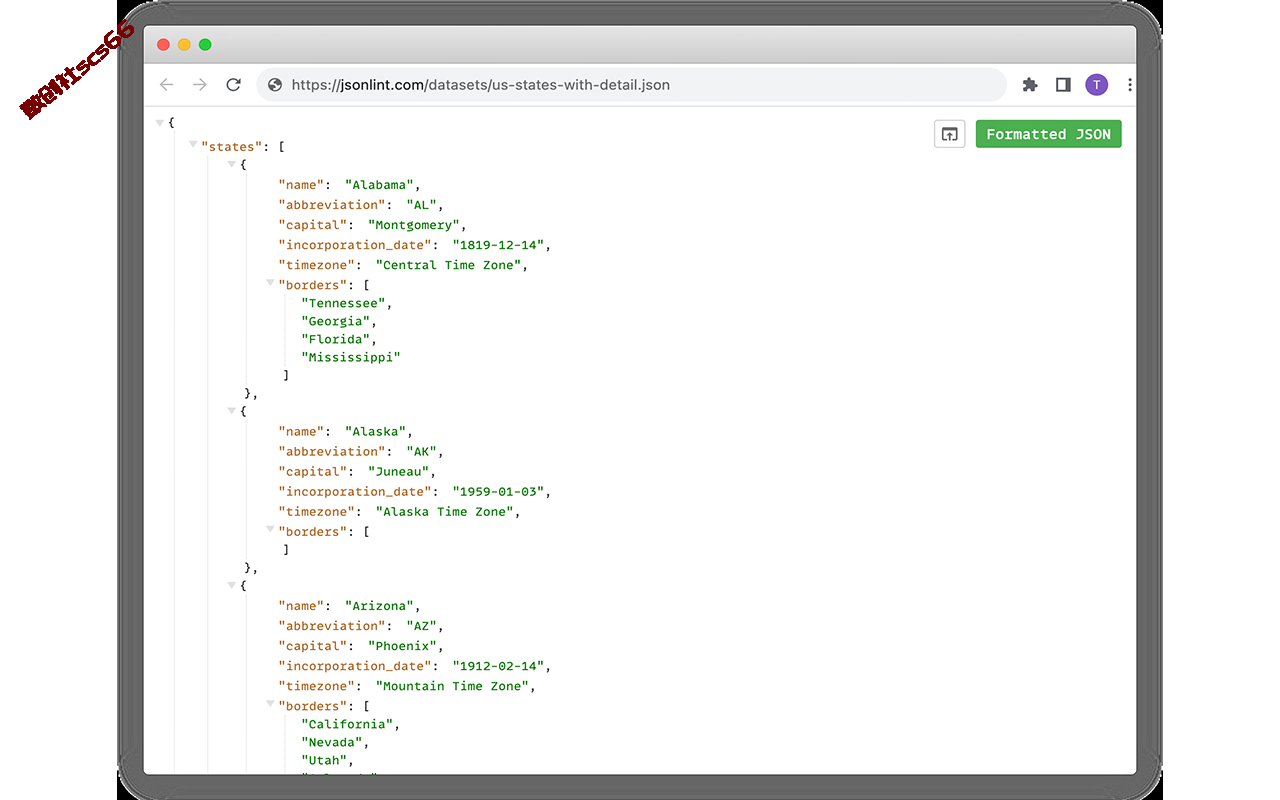Screen dimensions: 1280x800
Task: Go forward to the next page
Action: point(200,85)
